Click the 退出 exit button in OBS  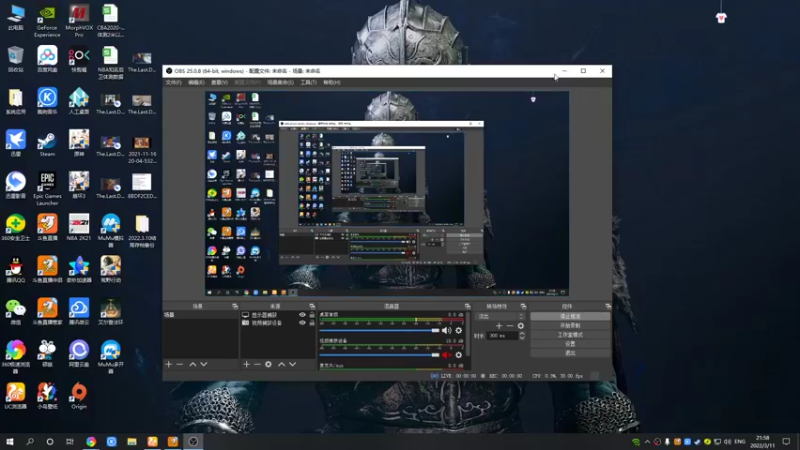click(x=570, y=353)
